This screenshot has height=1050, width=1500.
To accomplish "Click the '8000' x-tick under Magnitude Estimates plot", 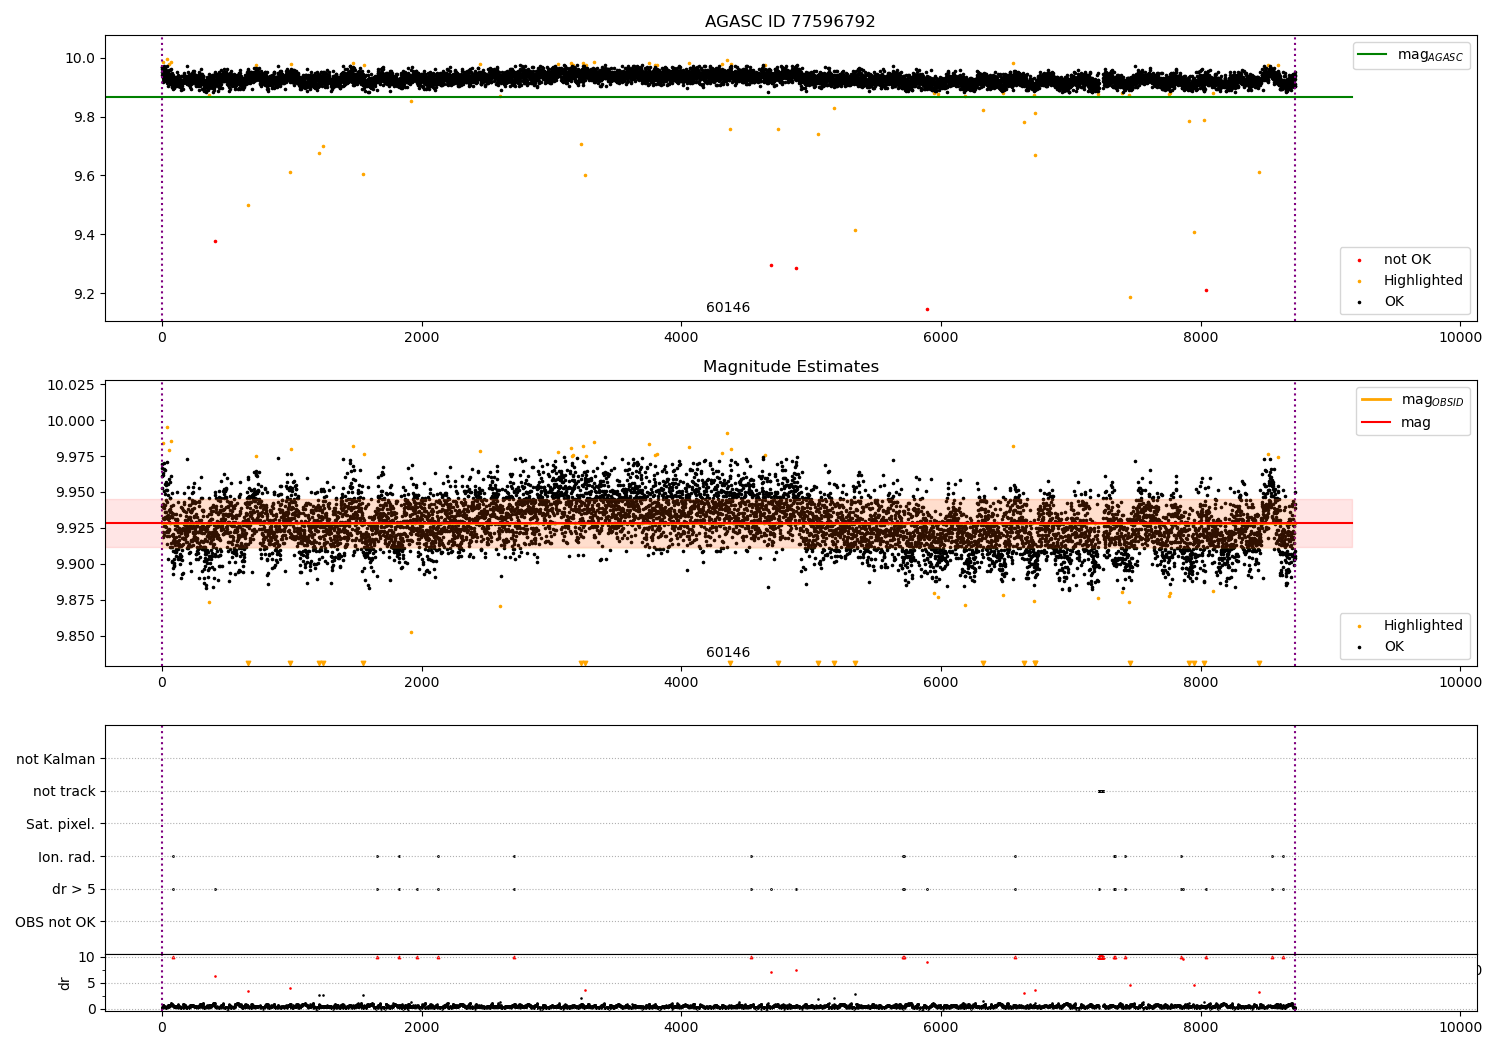I will pos(1200,682).
